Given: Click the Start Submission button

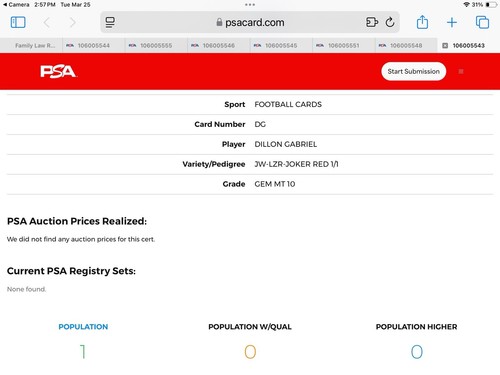Looking at the screenshot, I should tap(413, 71).
